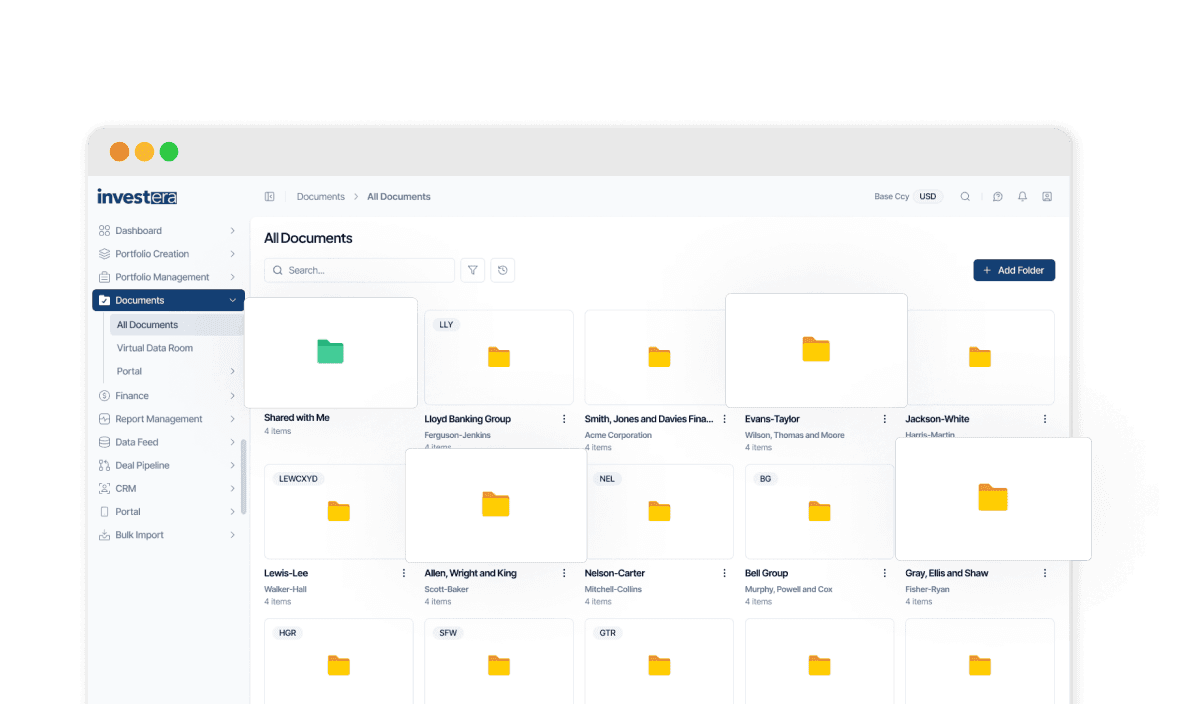Click the Deal Pipeline icon
Viewport: 1178px width, 704px height.
point(104,466)
